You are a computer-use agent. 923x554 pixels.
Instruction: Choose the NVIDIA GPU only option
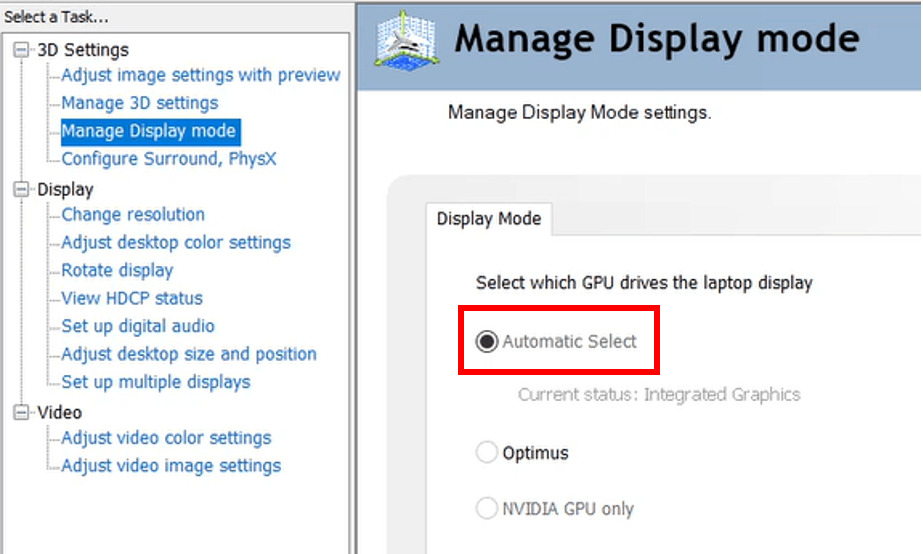(x=487, y=509)
